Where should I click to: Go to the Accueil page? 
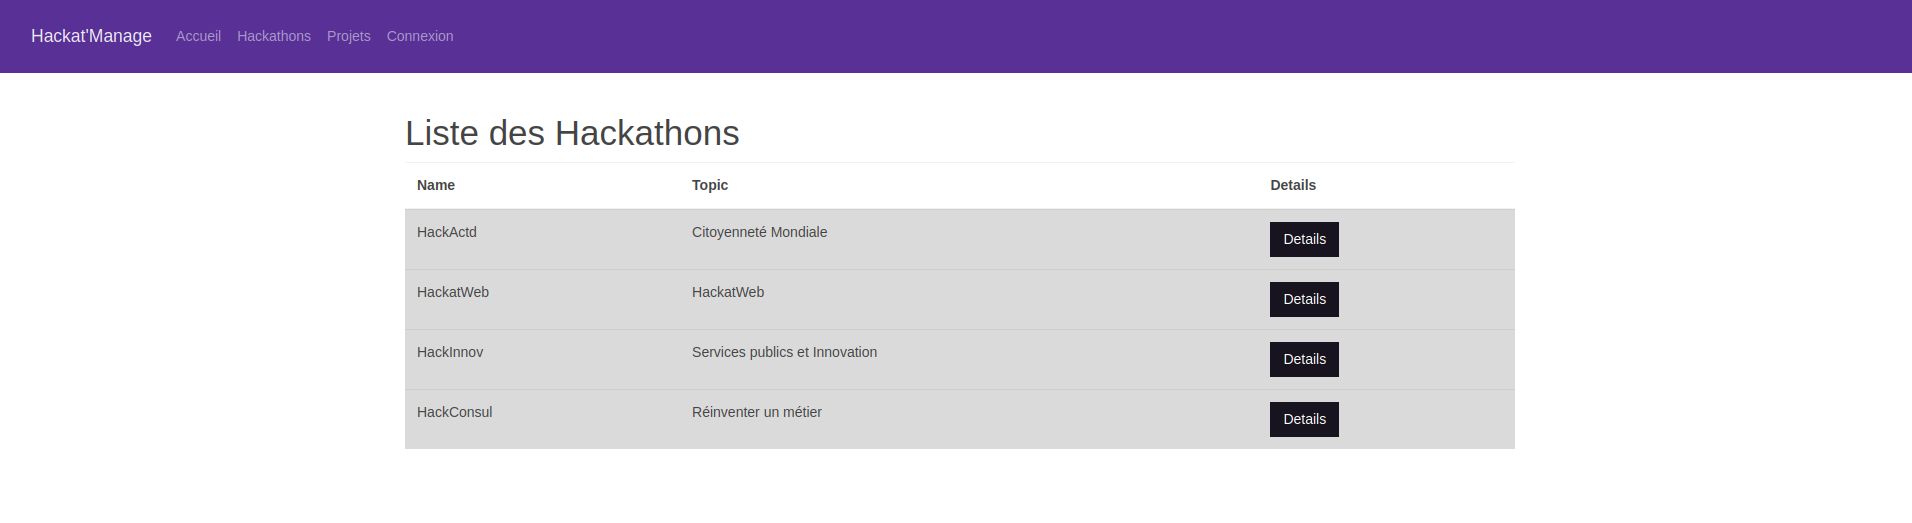[x=198, y=36]
